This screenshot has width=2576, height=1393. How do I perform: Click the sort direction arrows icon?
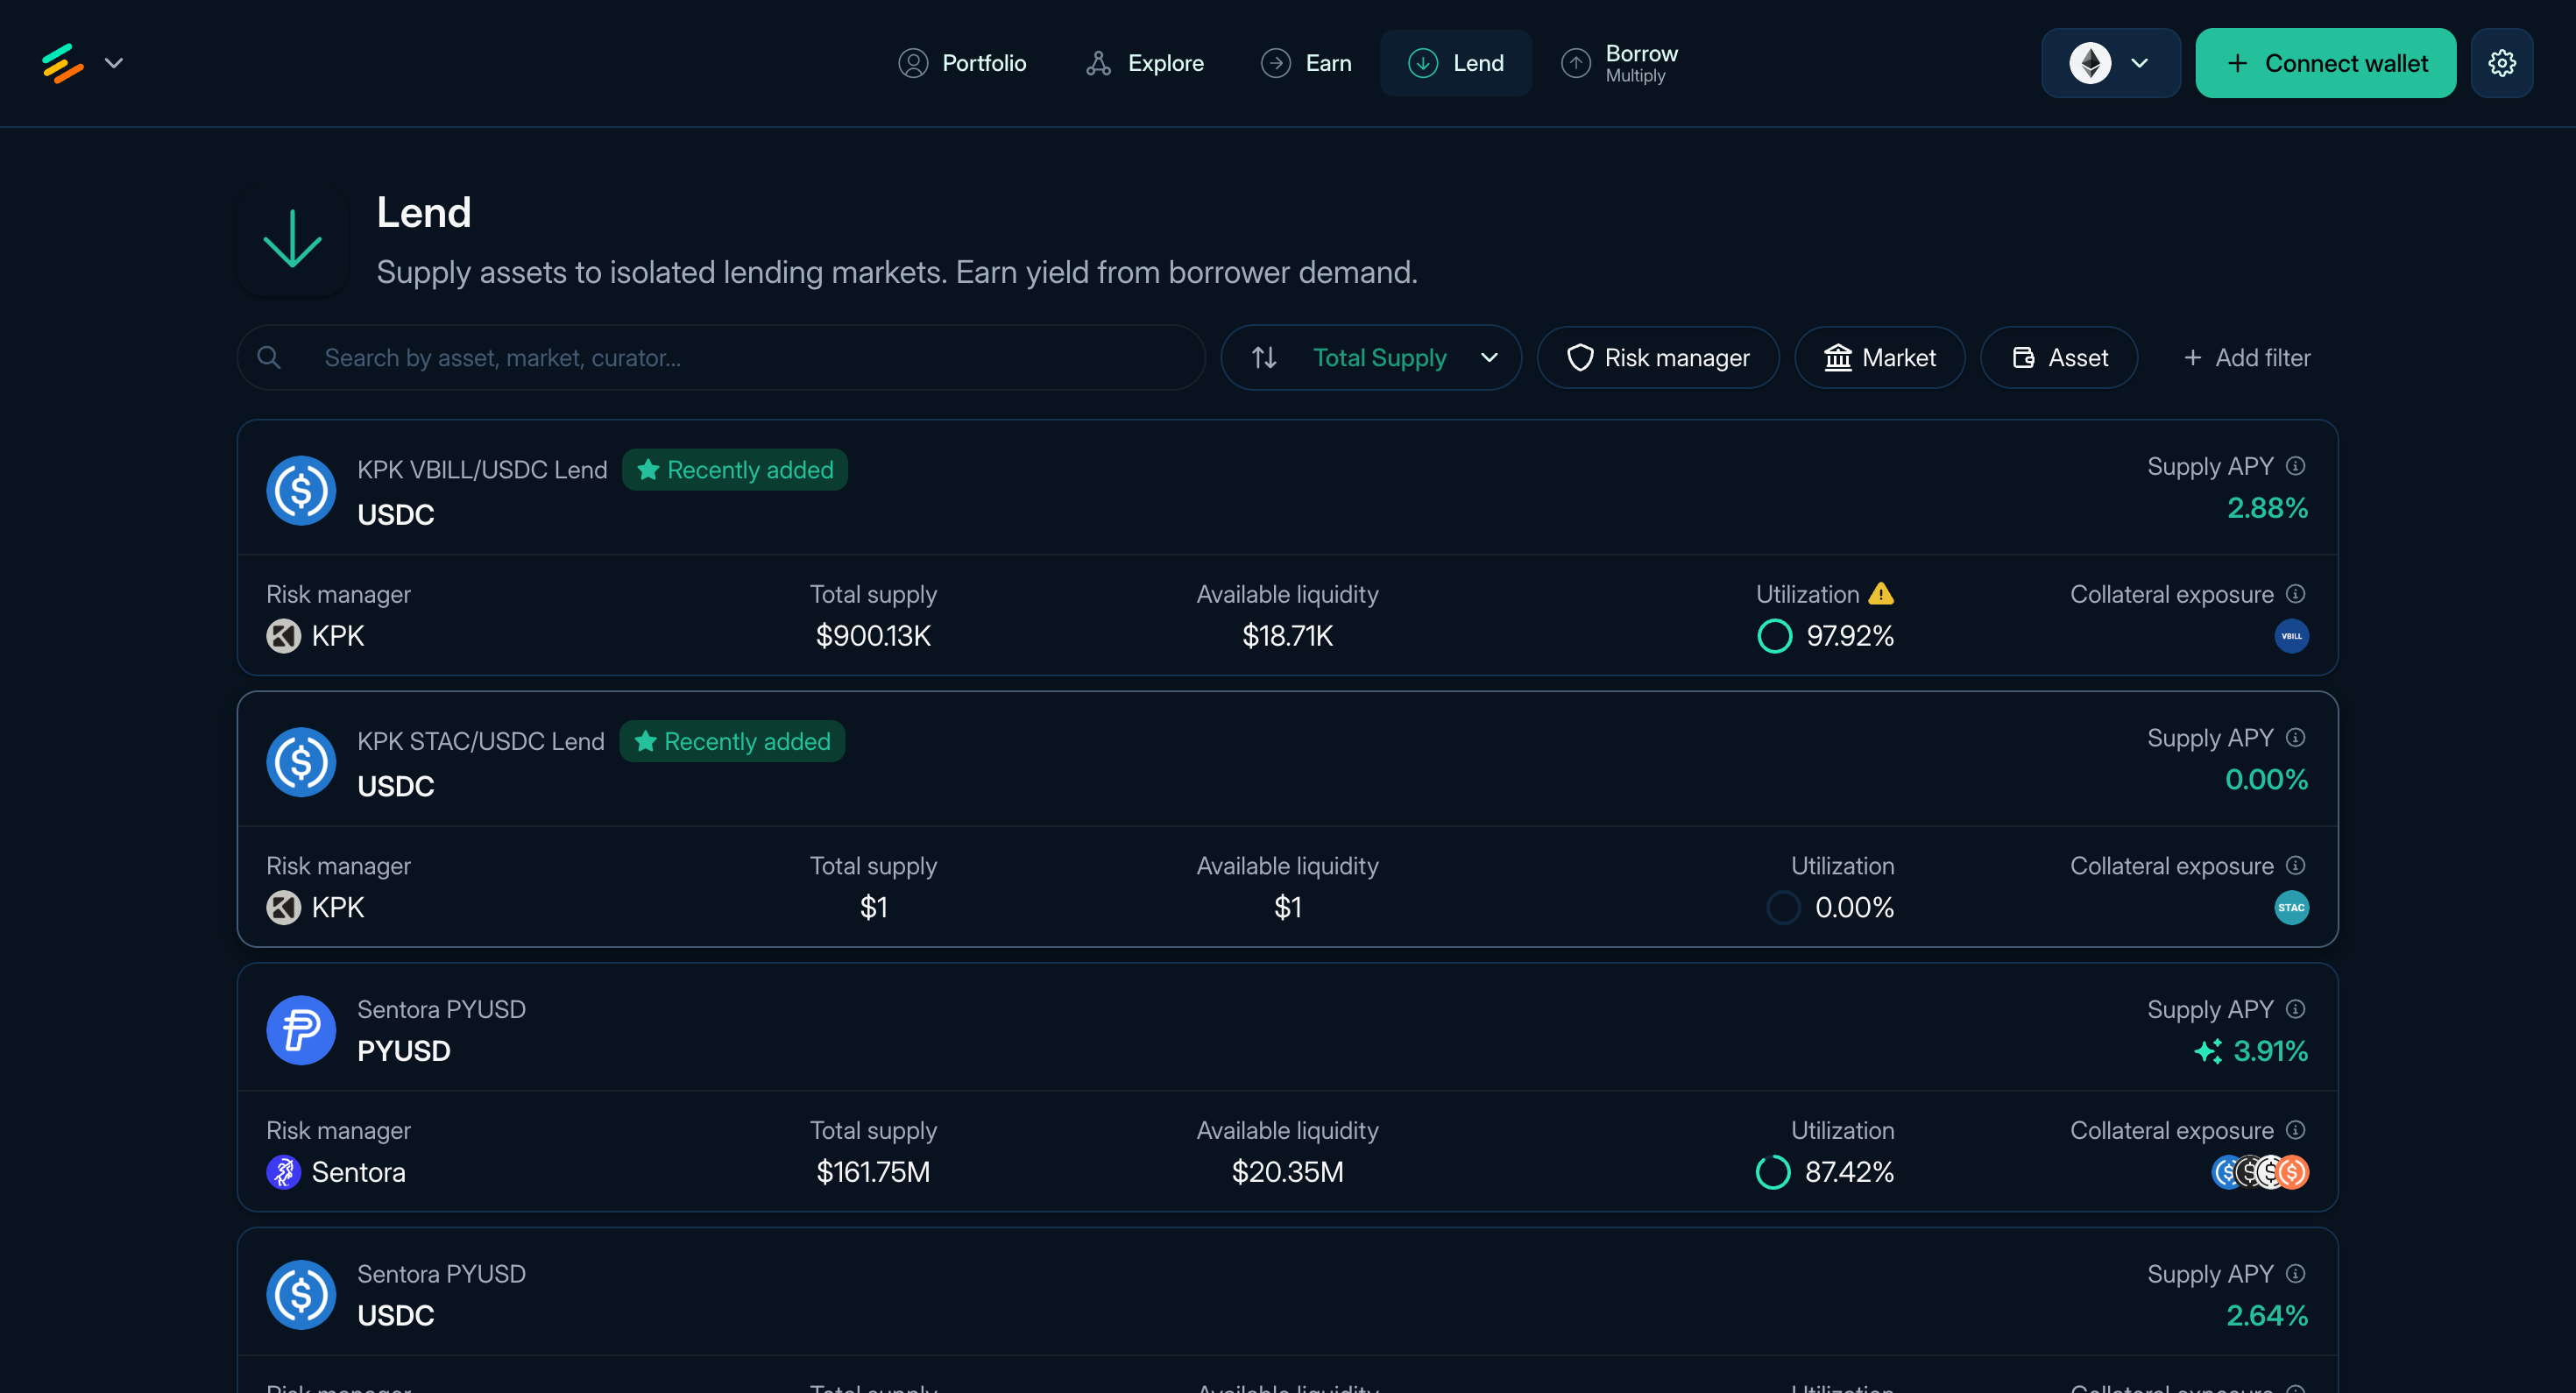1264,357
